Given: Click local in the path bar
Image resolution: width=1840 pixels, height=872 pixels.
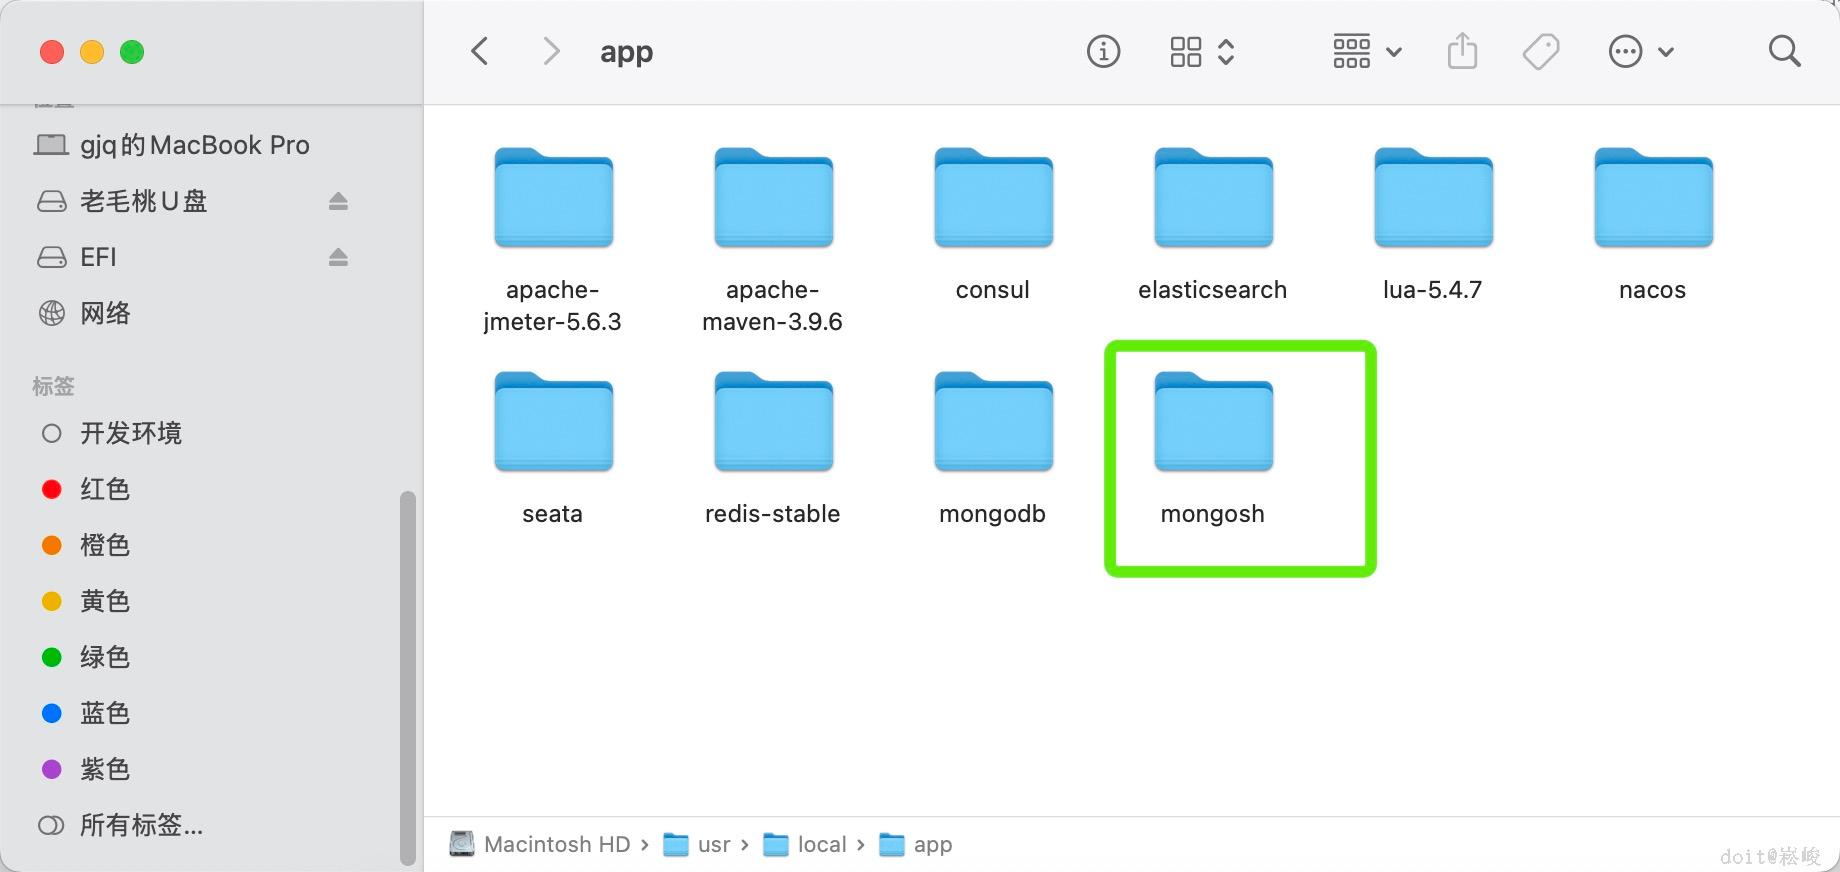Looking at the screenshot, I should [x=805, y=844].
